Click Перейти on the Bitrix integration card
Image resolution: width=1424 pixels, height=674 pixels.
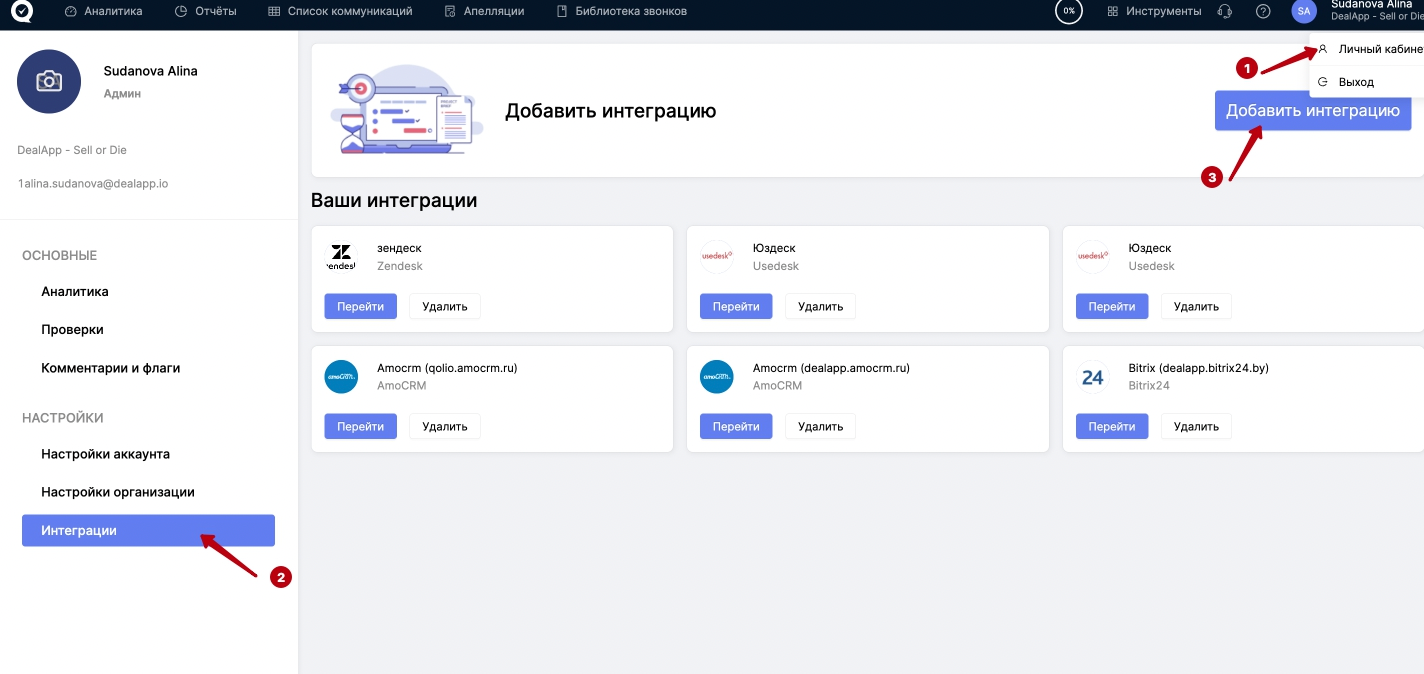(x=1111, y=427)
